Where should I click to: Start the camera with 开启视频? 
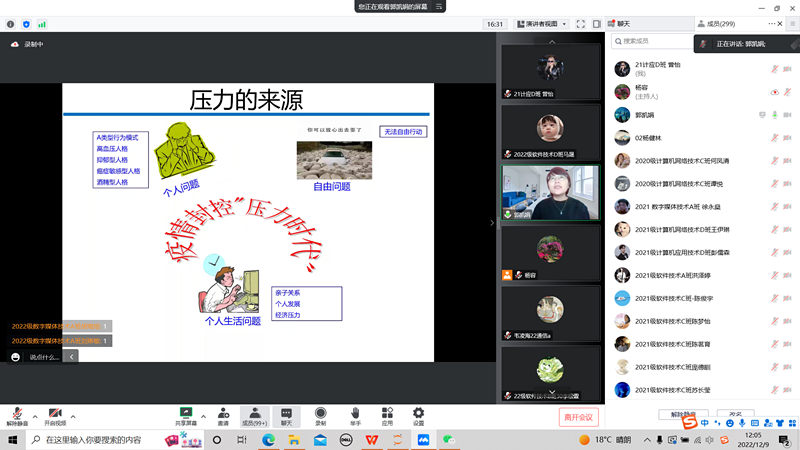[x=55, y=412]
